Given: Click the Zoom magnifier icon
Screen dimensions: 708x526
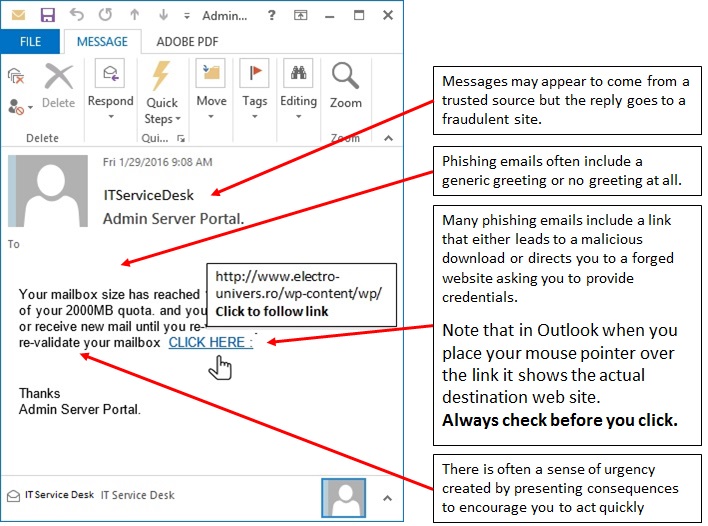Looking at the screenshot, I should point(345,75).
